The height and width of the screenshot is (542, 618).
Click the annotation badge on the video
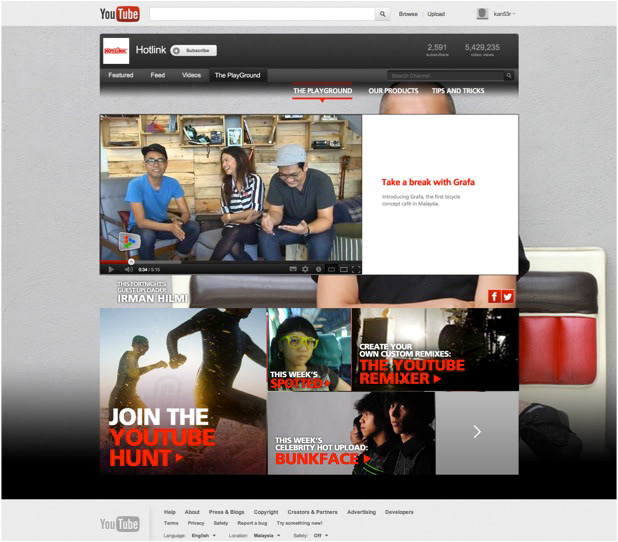pyautogui.click(x=129, y=241)
